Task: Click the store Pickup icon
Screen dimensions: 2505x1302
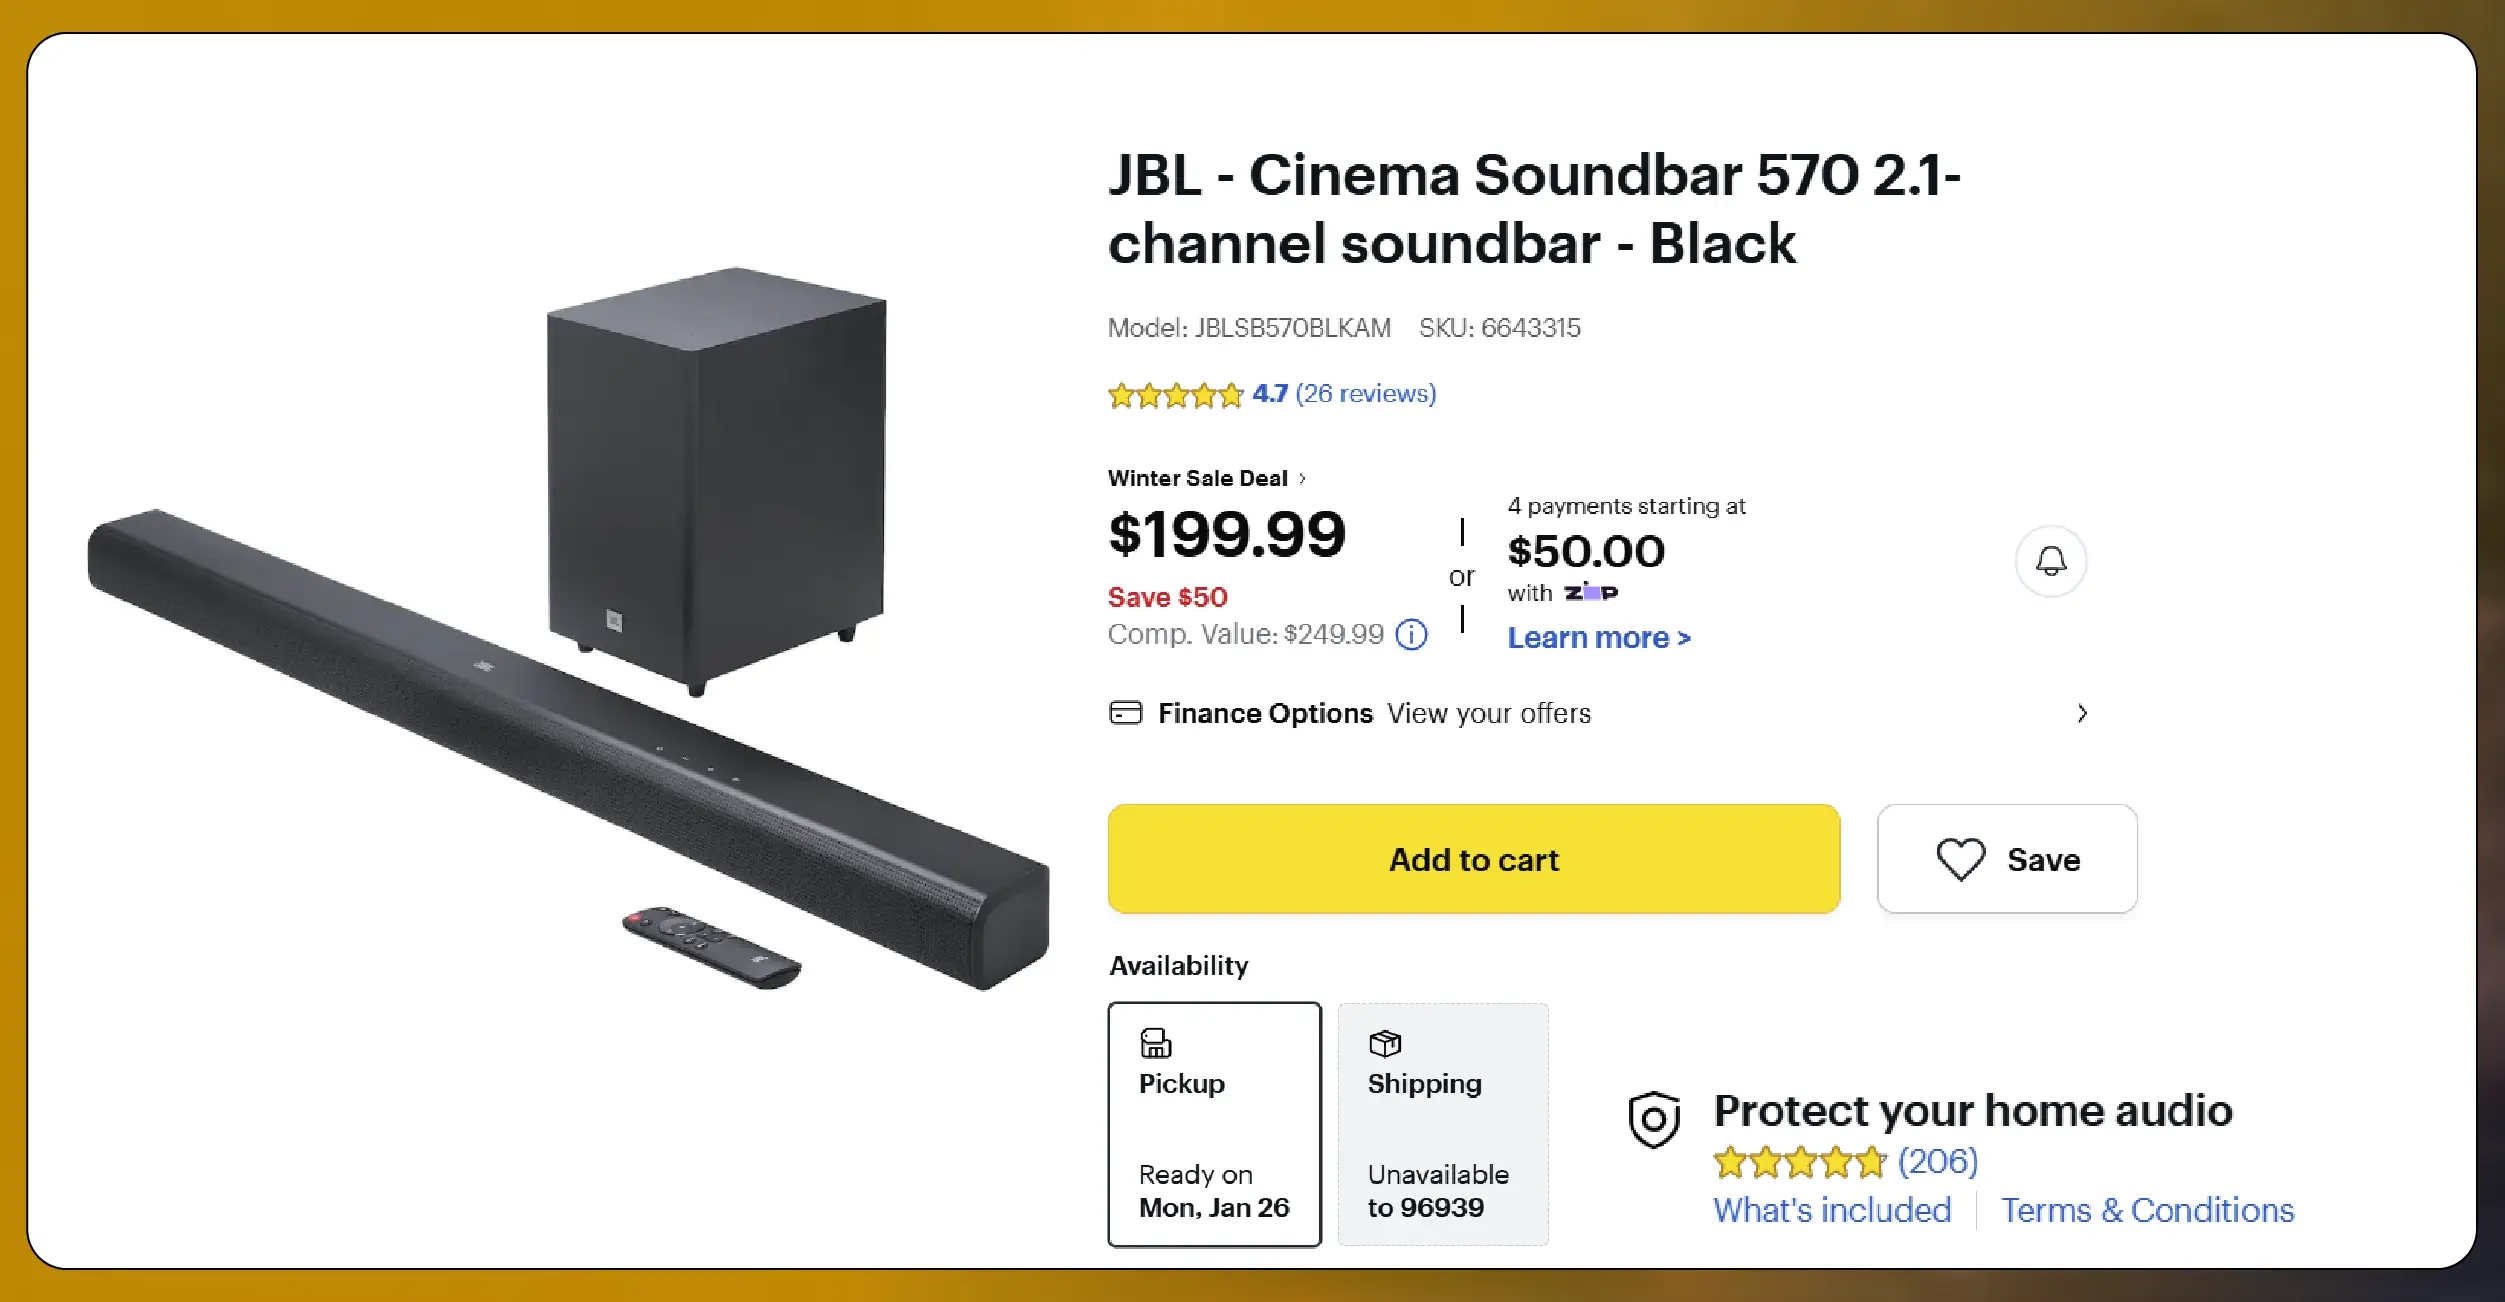Action: [1155, 1043]
